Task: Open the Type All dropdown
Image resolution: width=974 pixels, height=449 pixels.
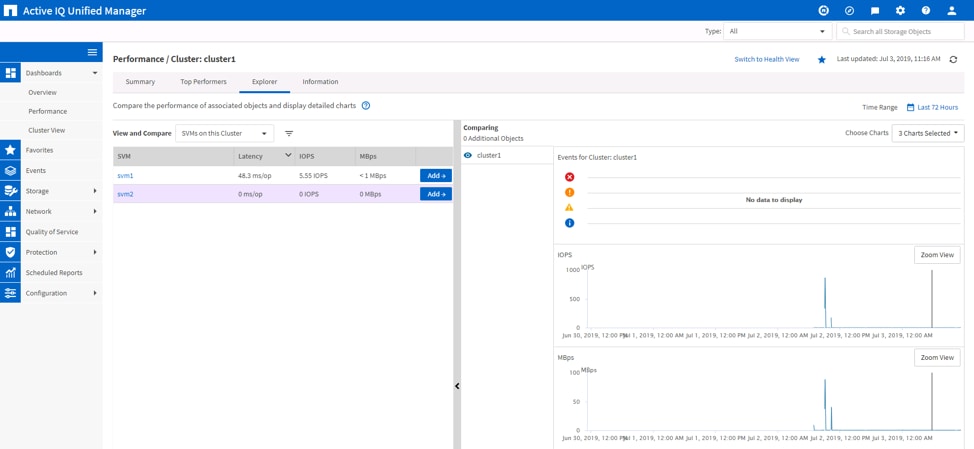Action: [x=777, y=32]
